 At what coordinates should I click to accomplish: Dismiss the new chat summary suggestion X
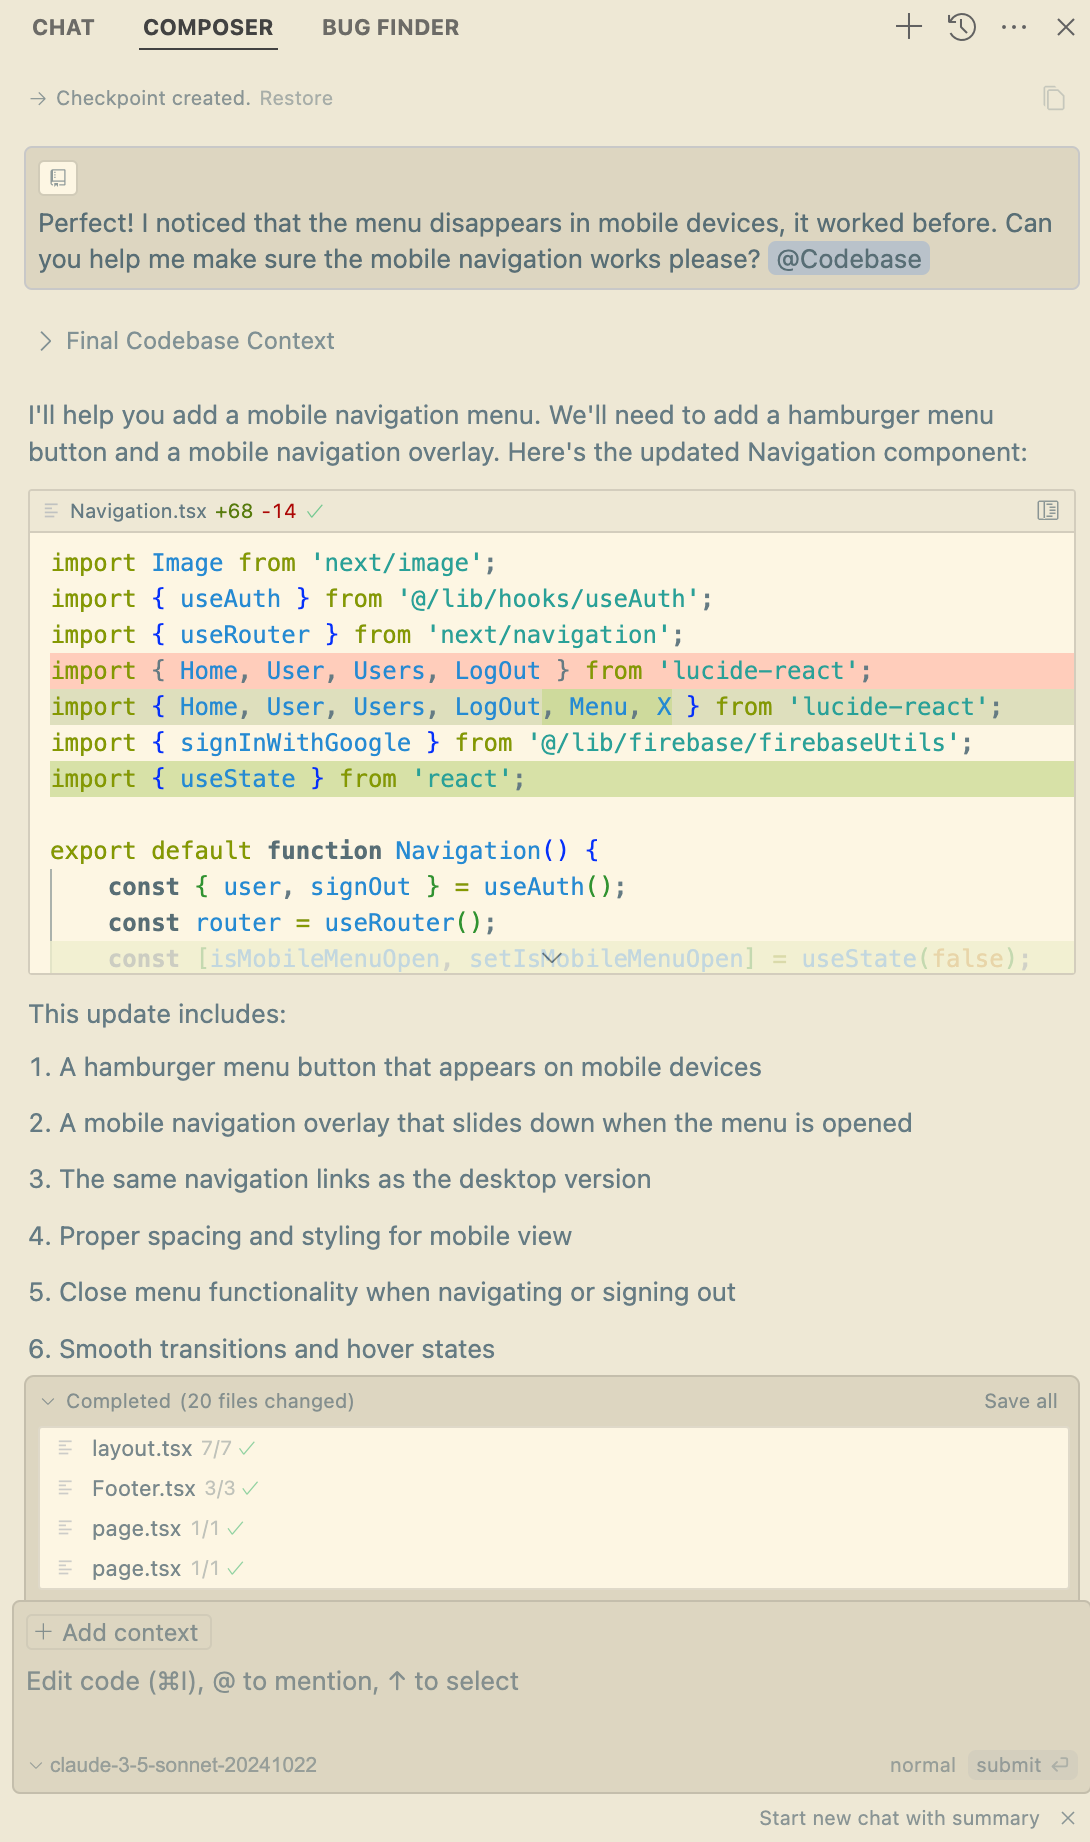tap(1068, 1818)
